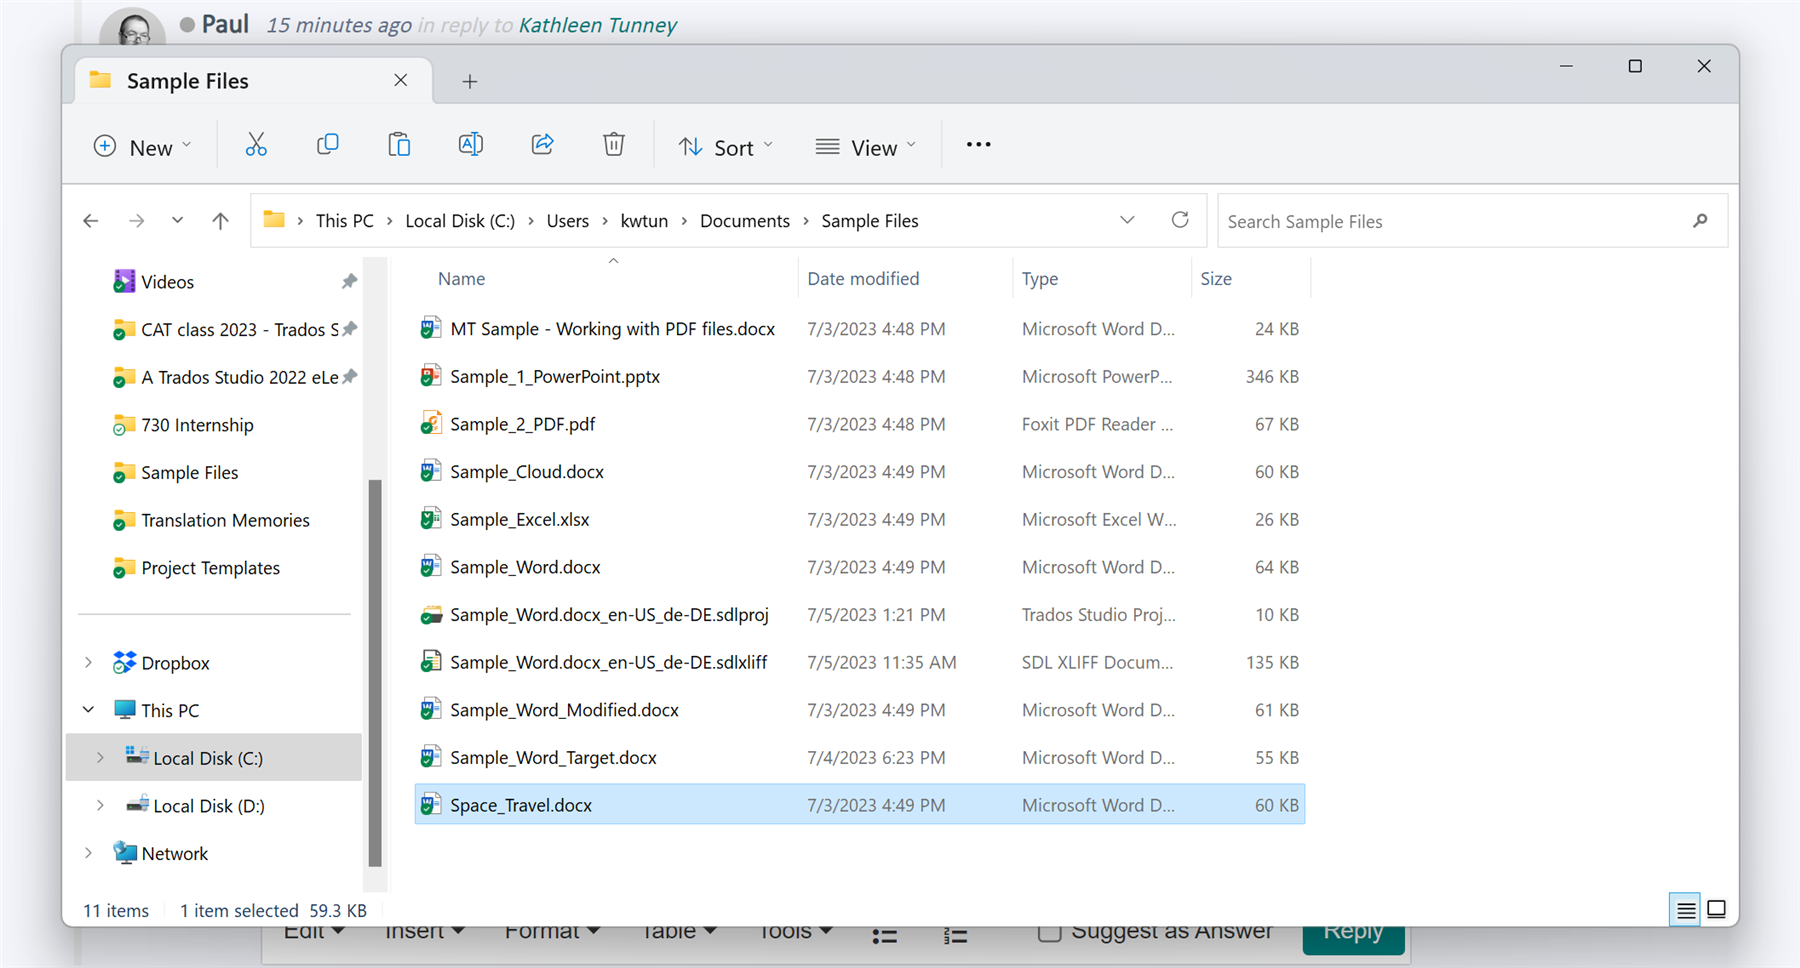Click the search magnifier icon
Viewport: 1800px width, 968px height.
1700,221
